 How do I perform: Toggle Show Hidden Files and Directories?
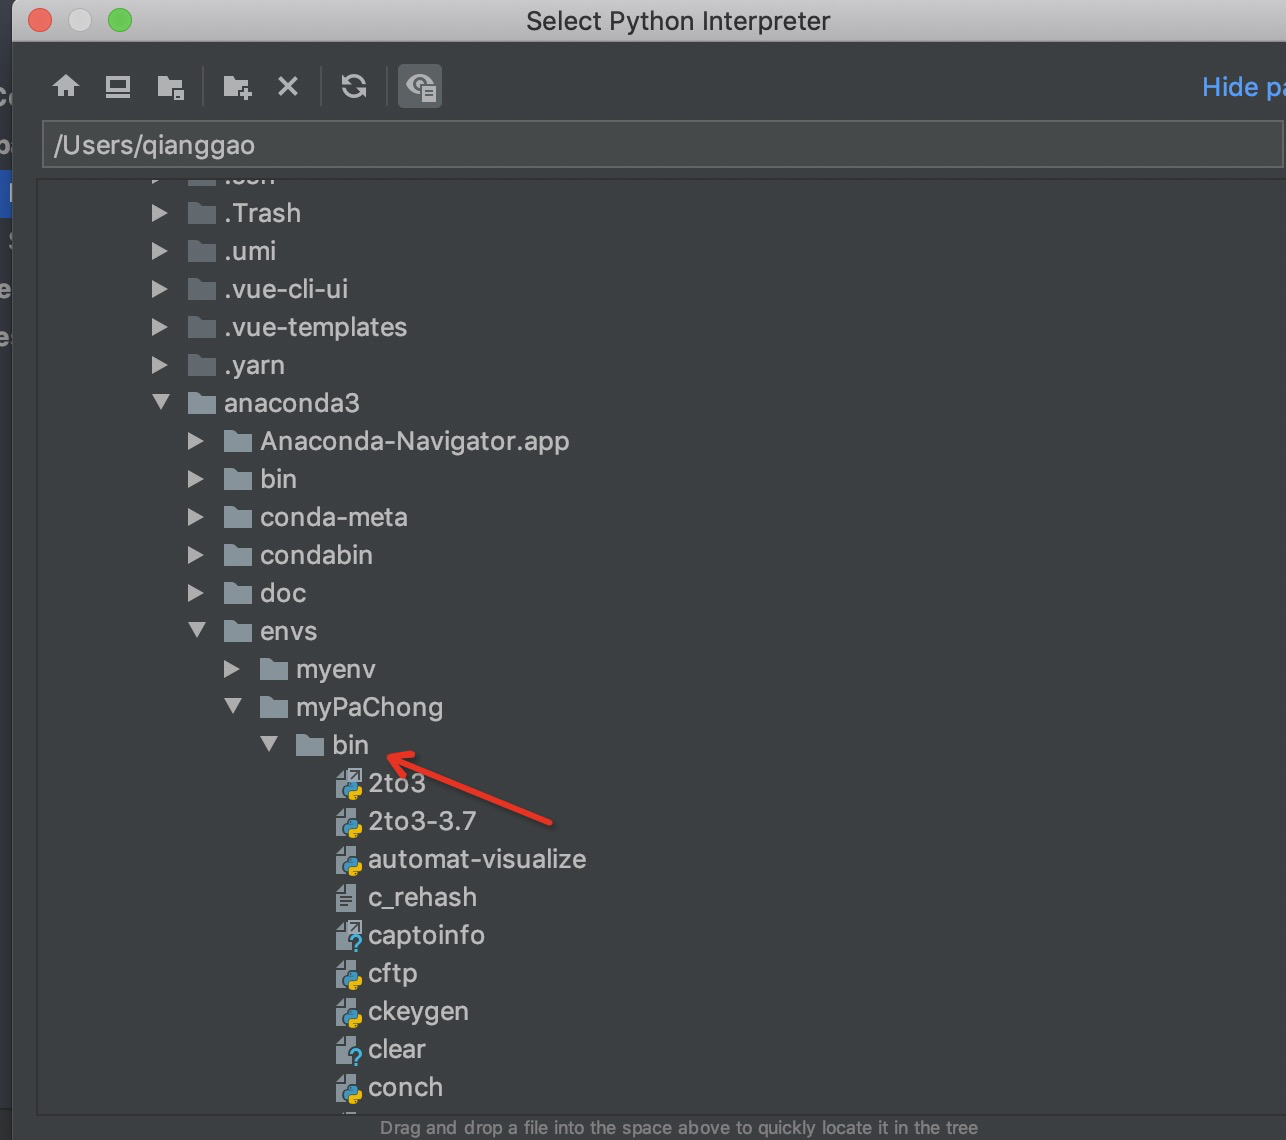[420, 86]
